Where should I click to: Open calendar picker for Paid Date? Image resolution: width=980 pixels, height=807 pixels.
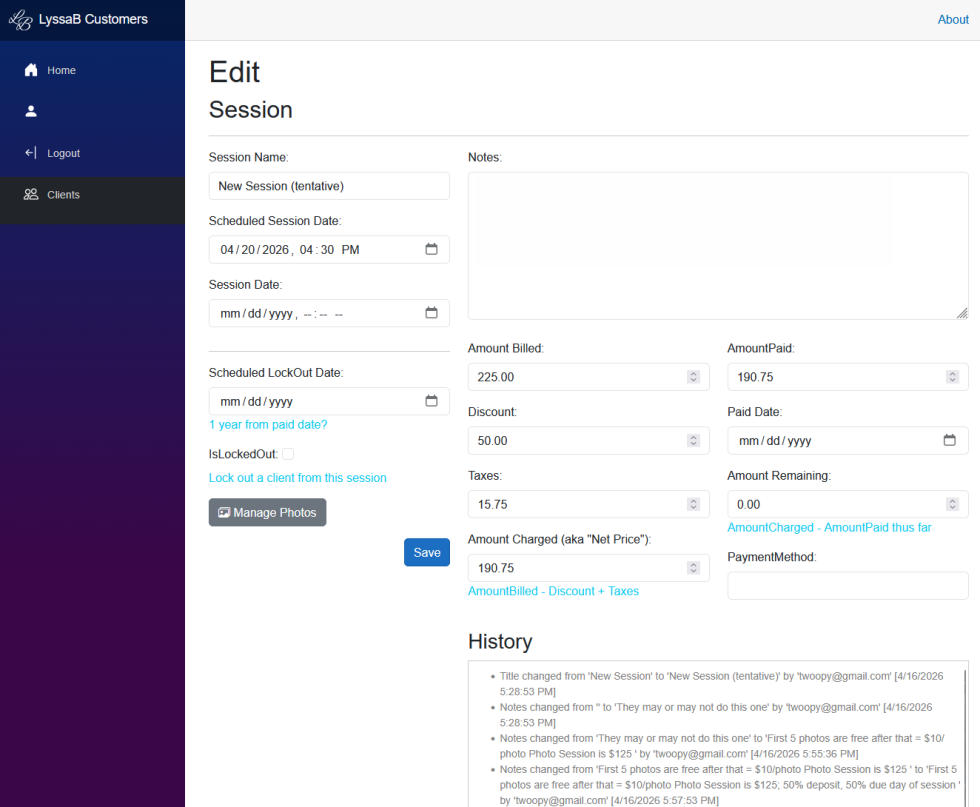click(x=949, y=440)
